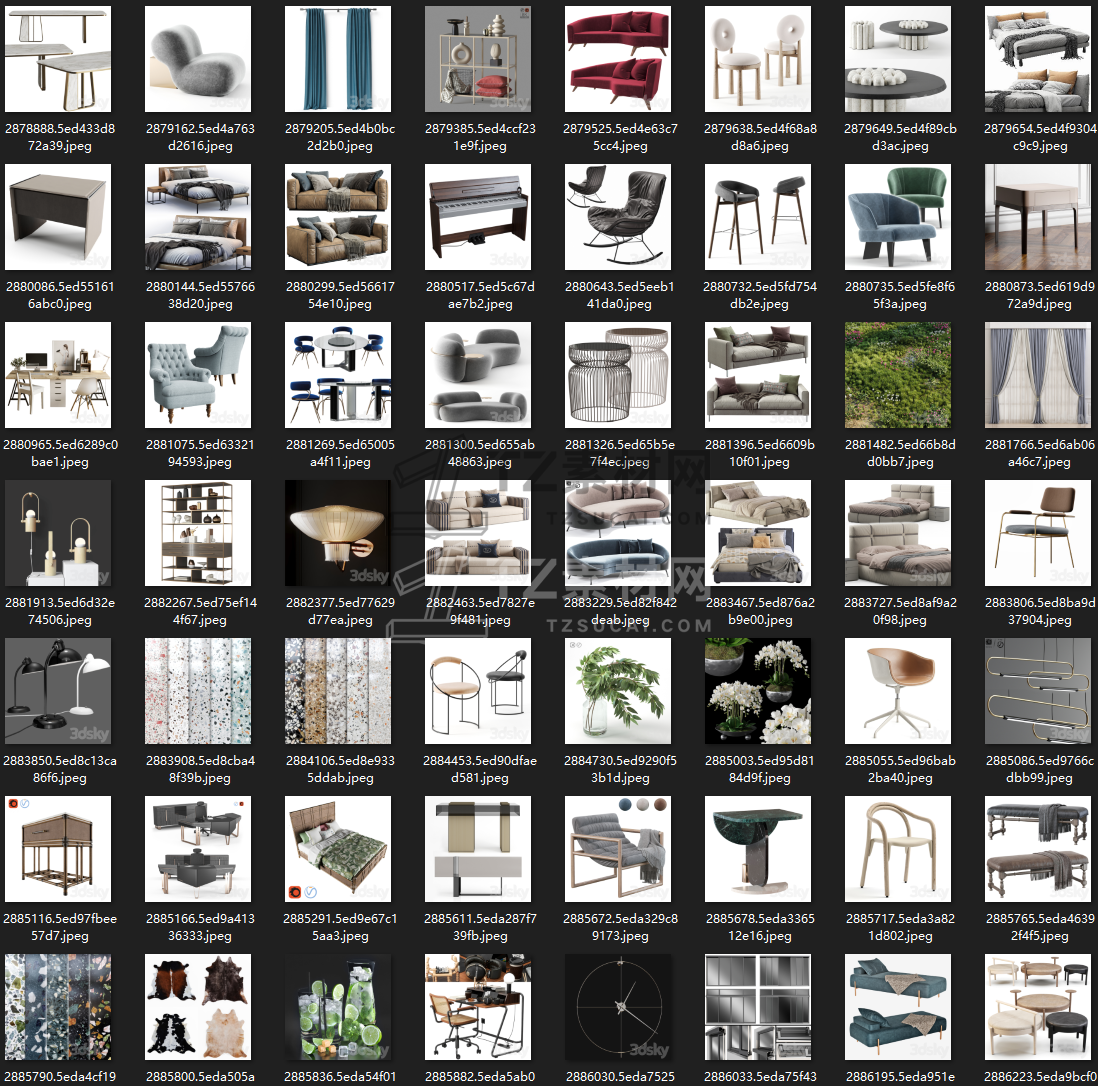Select the upholstered benches thumbnail 2885765
Viewport: 1098px width, 1086px height.
[x=1038, y=849]
